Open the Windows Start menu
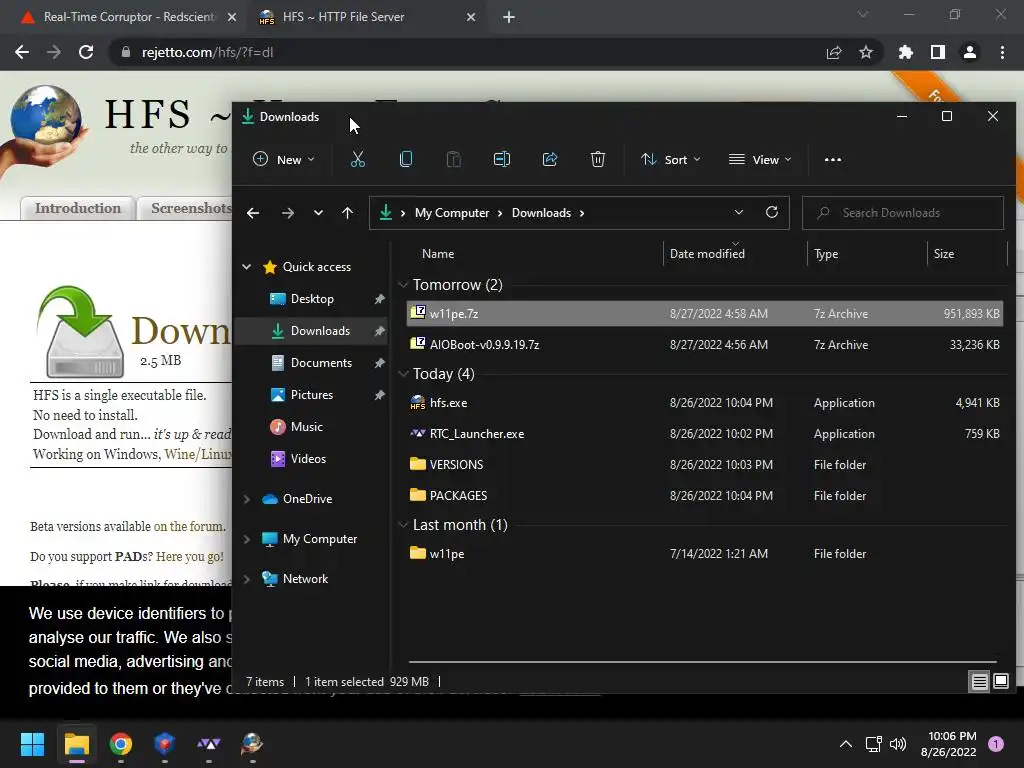Viewport: 1024px width, 768px height. click(32, 744)
